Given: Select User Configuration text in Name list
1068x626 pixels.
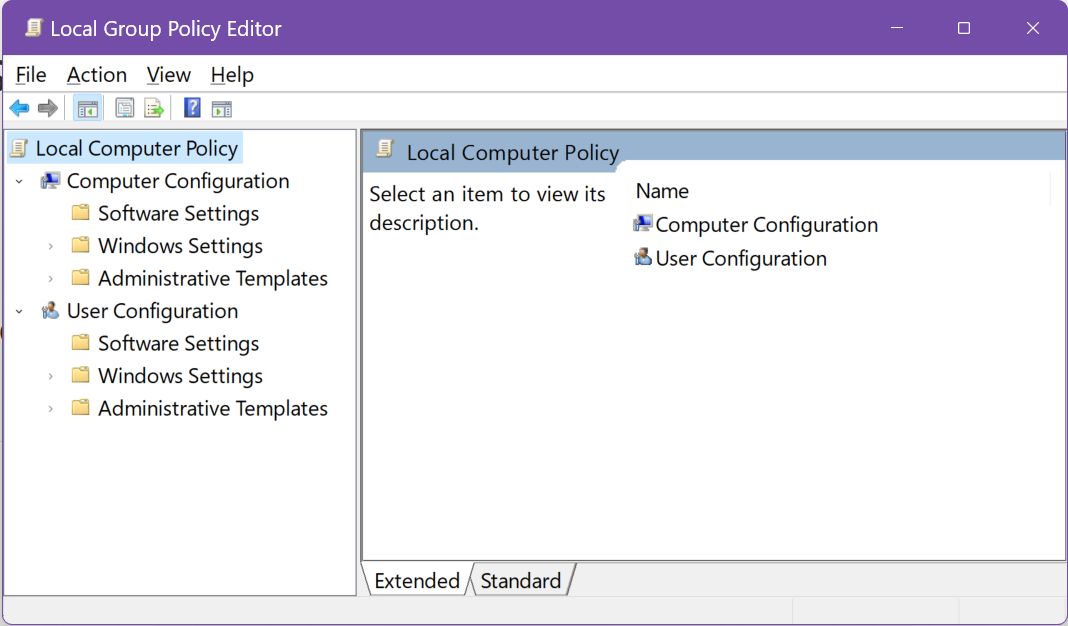Looking at the screenshot, I should point(741,258).
